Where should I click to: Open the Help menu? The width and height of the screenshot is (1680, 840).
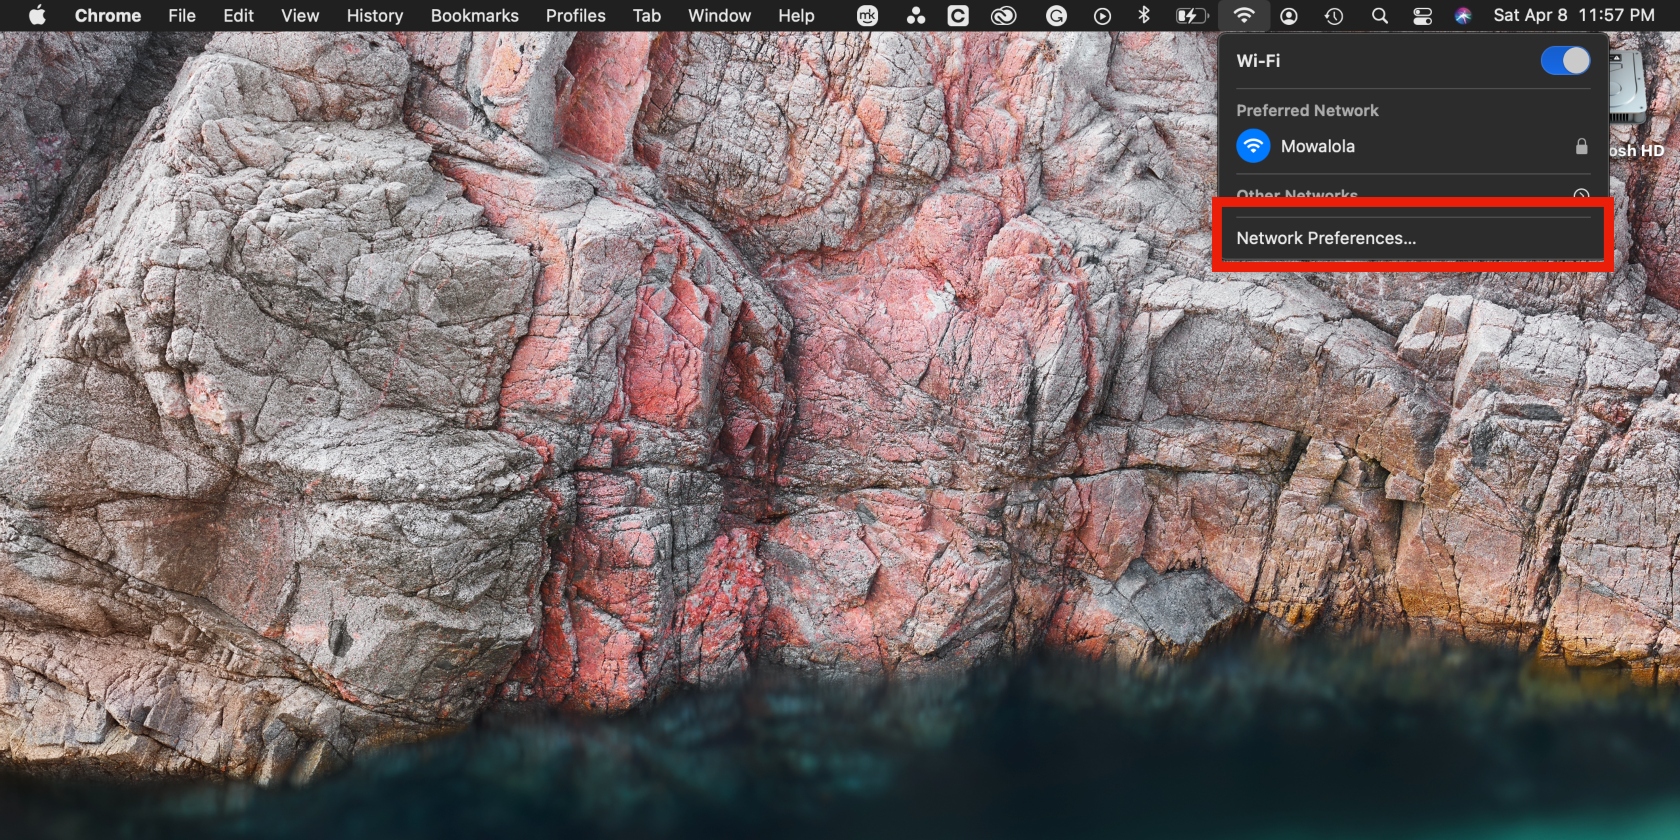point(796,15)
